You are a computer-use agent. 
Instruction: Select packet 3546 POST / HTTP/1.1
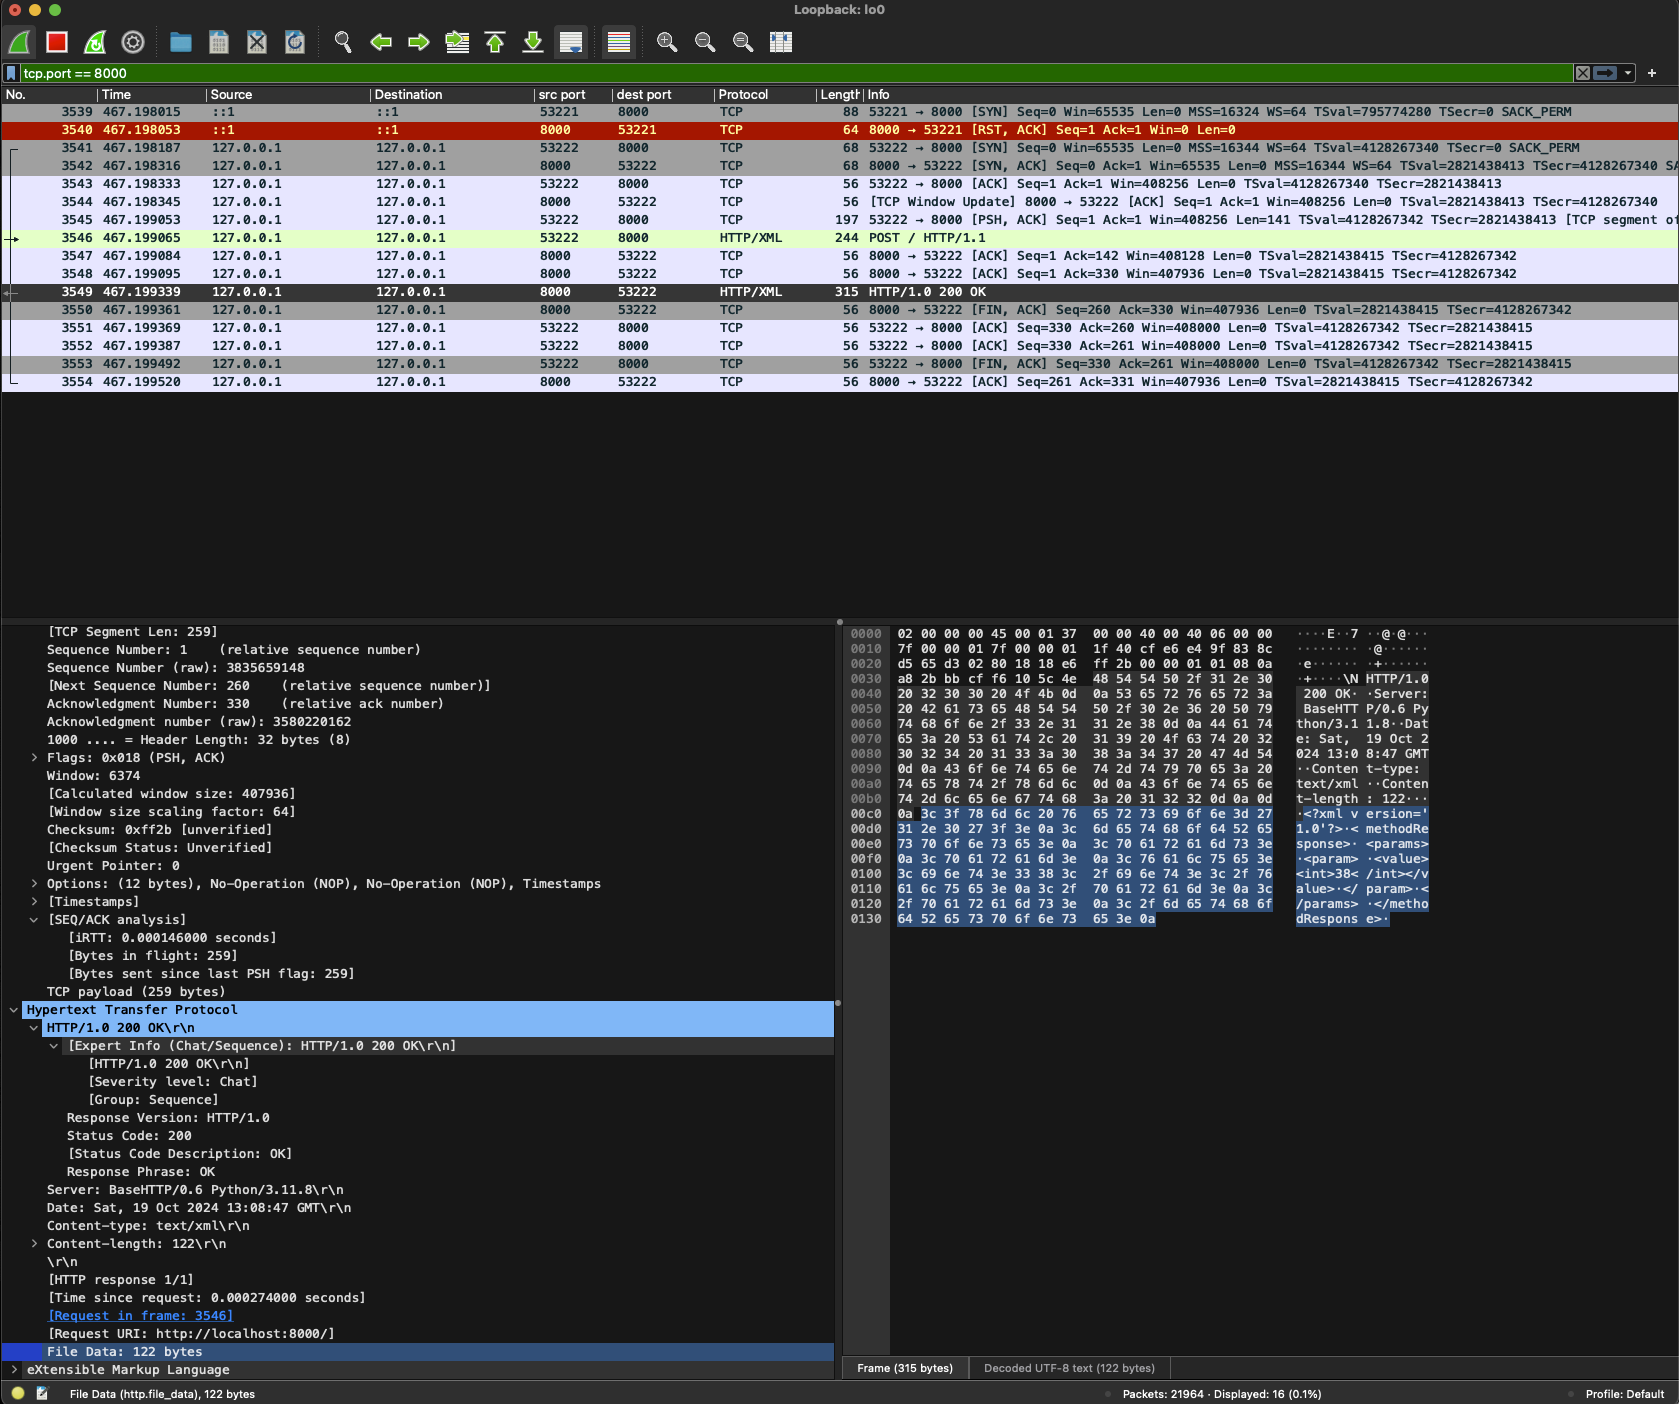click(840, 238)
